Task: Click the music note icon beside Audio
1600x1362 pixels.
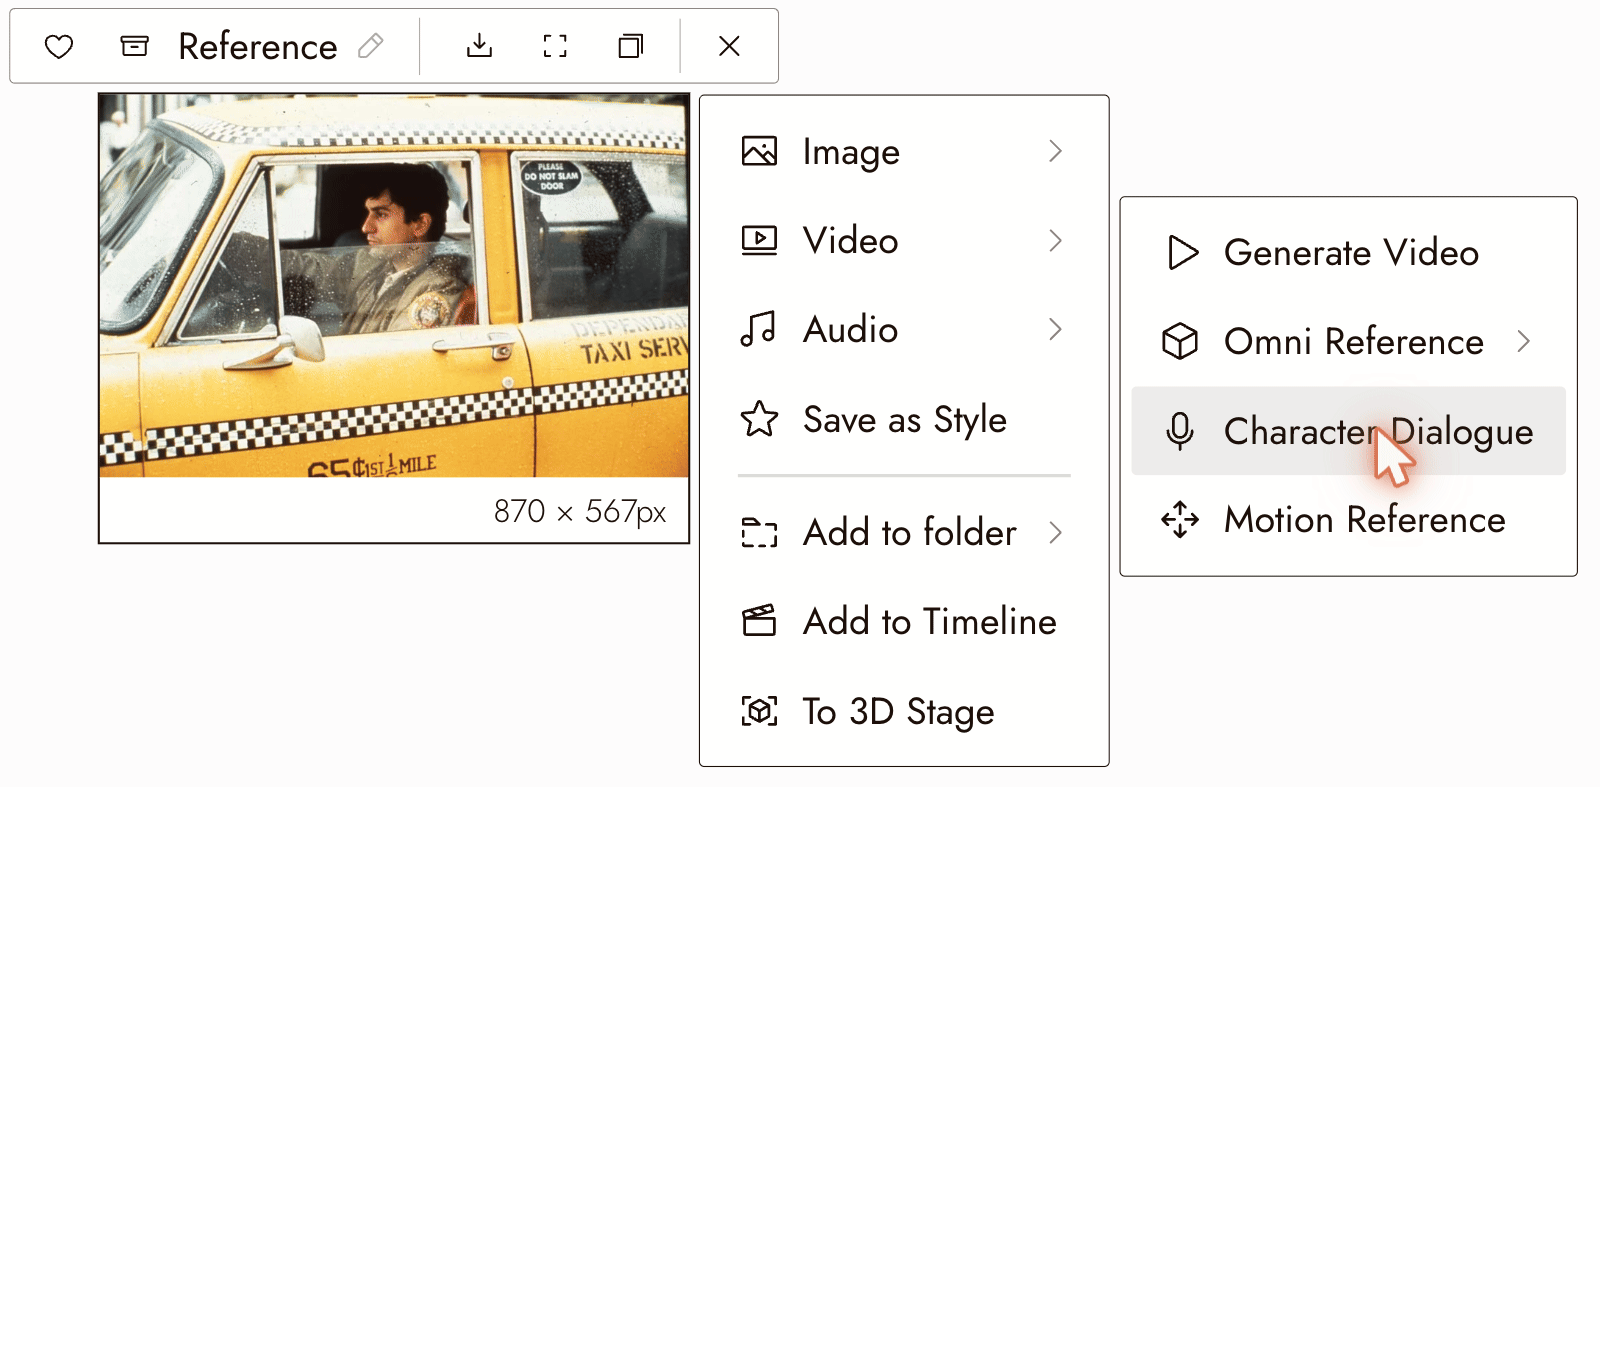Action: [x=758, y=329]
